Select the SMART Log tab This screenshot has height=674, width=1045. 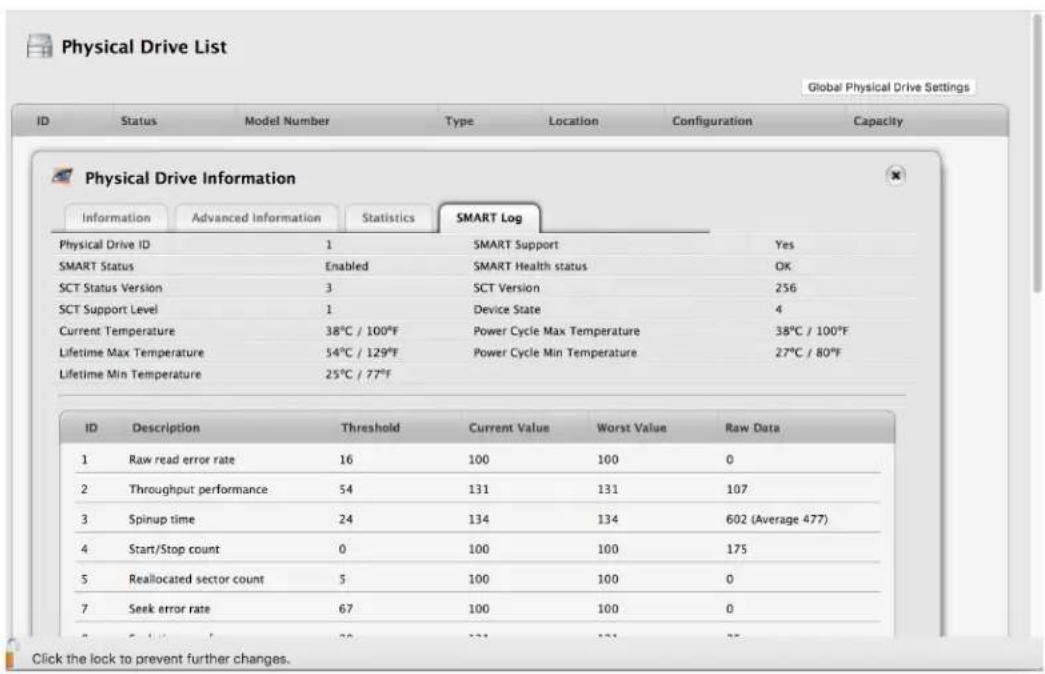pyautogui.click(x=489, y=218)
